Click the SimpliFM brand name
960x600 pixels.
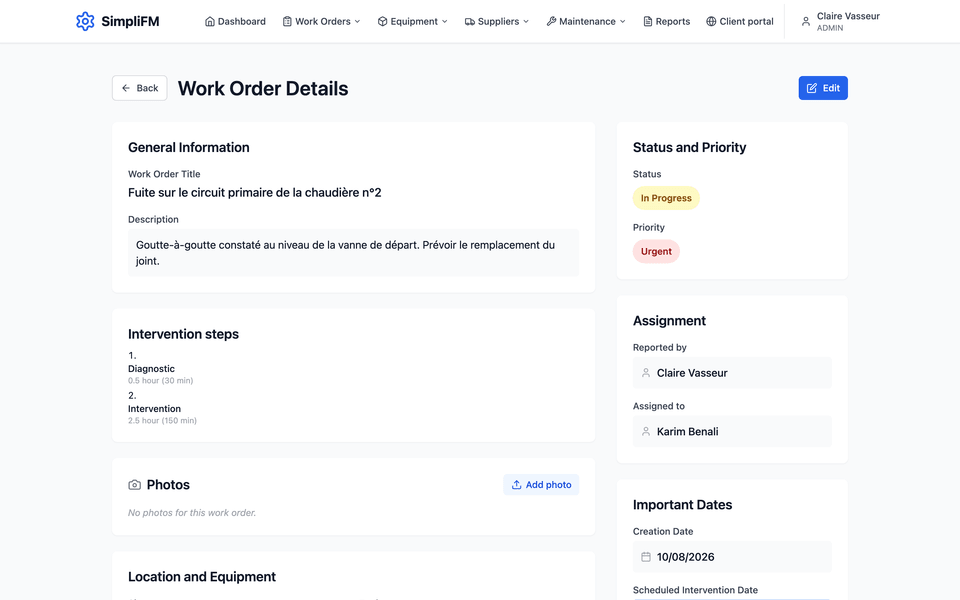click(x=130, y=21)
